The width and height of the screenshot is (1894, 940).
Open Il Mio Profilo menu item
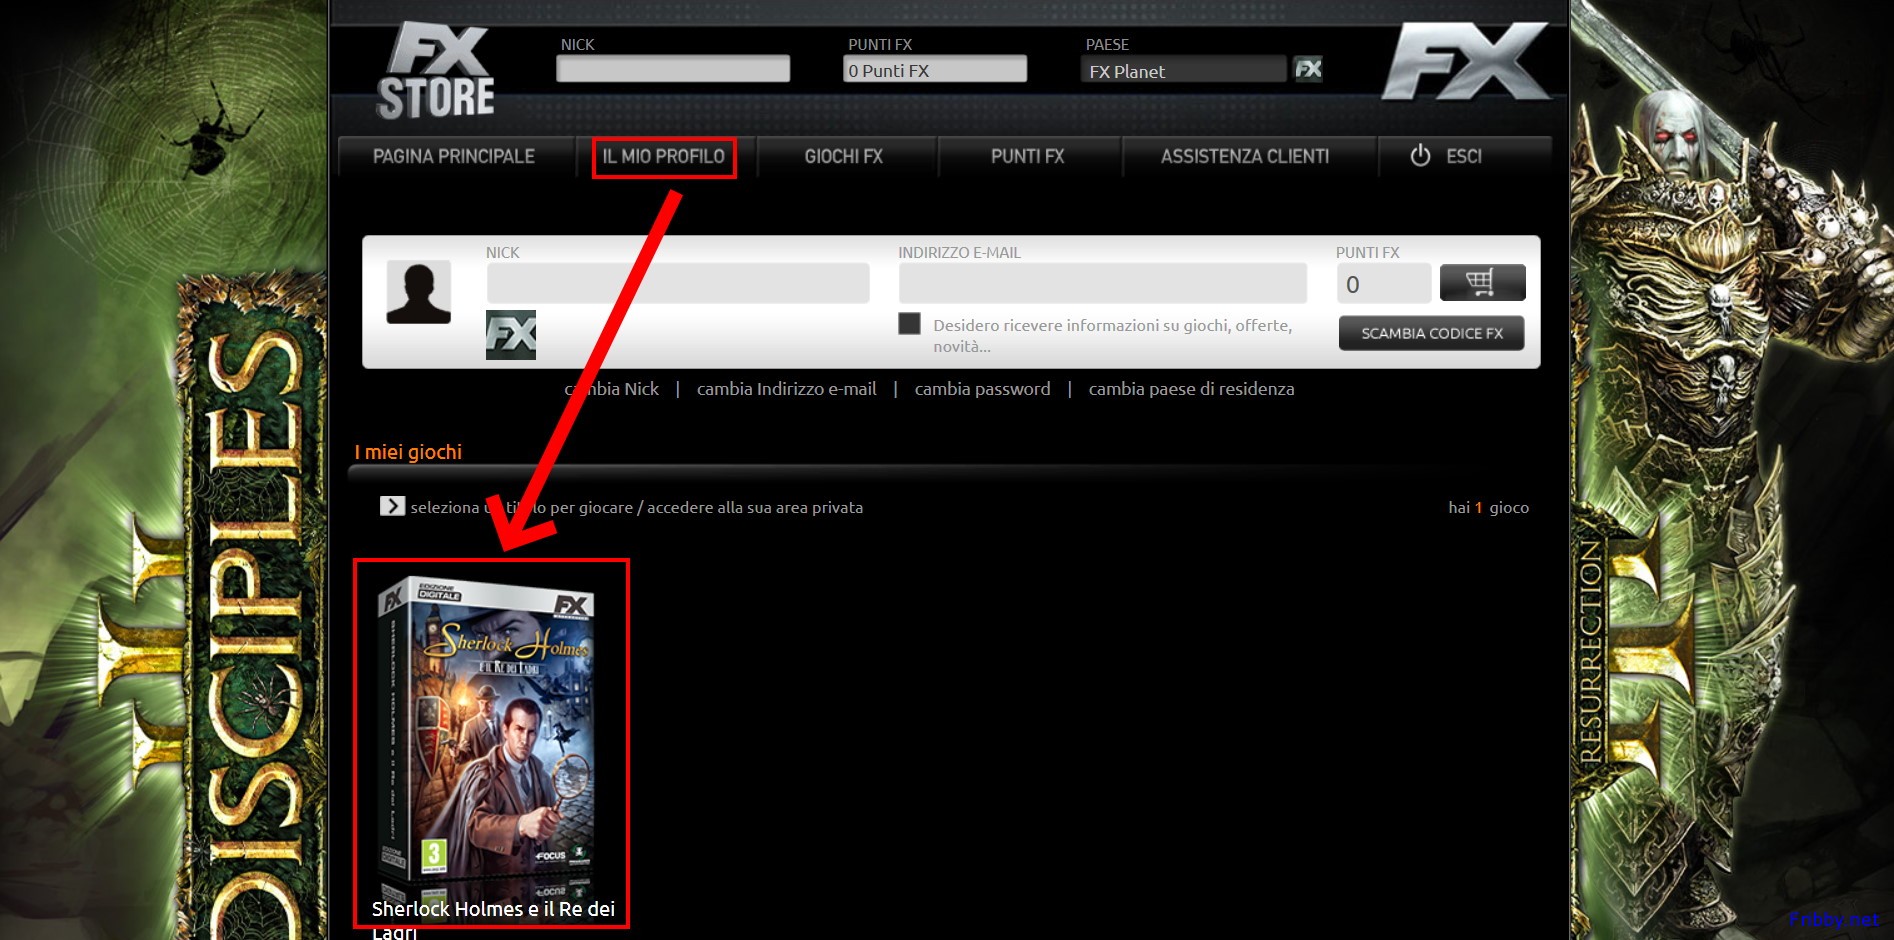[663, 157]
